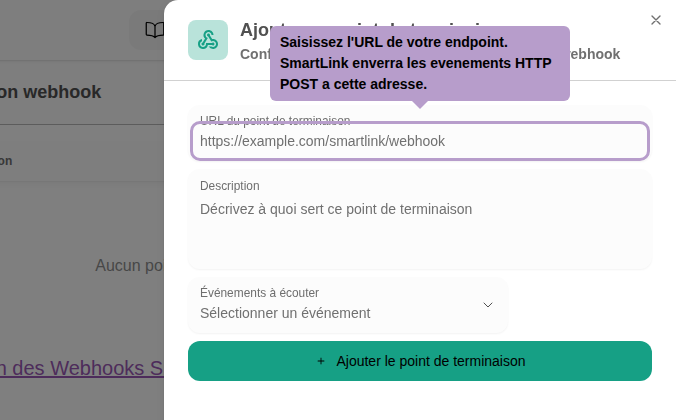Click the plus icon on the add button
Screen dimensions: 676x420
(x=321, y=361)
